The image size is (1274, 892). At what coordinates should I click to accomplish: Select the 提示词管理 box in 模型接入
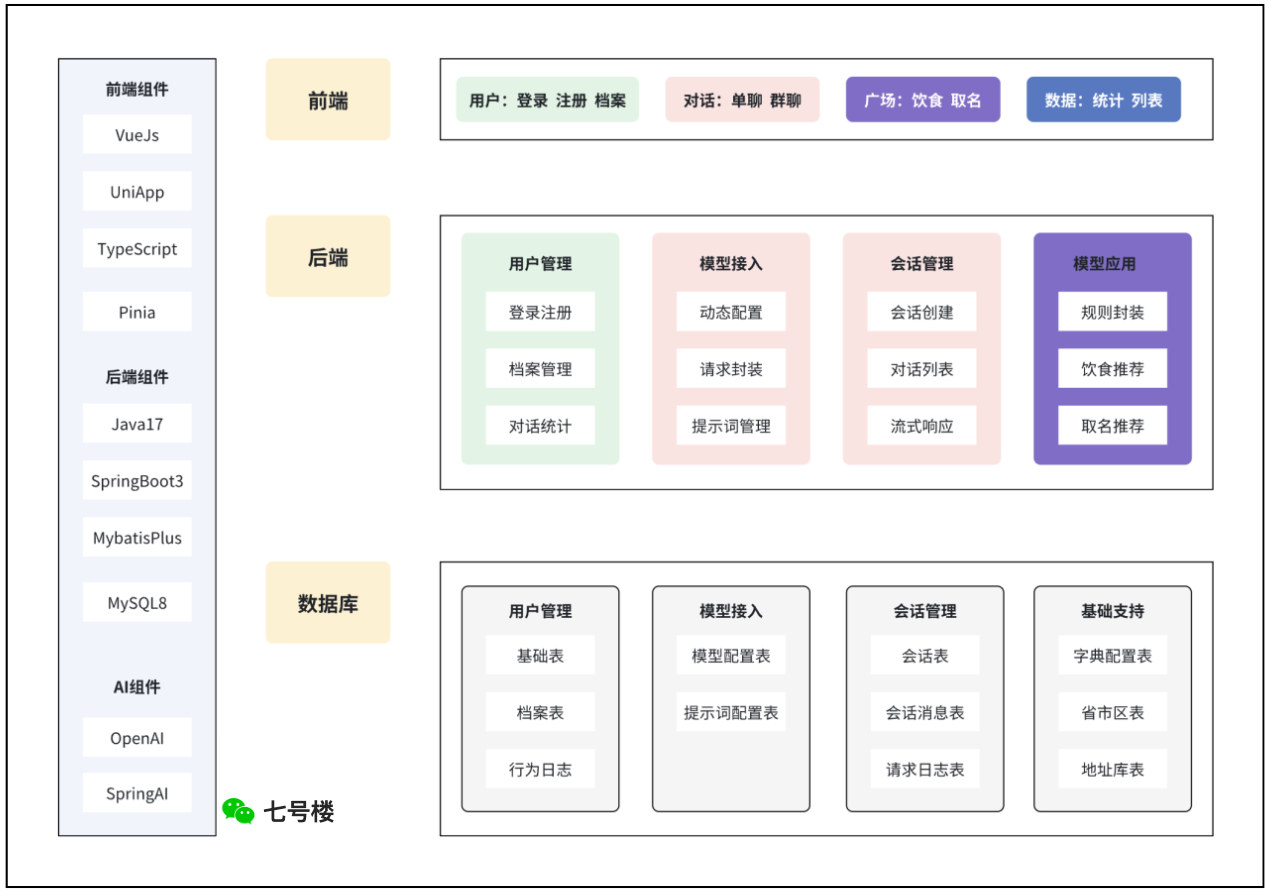click(731, 426)
